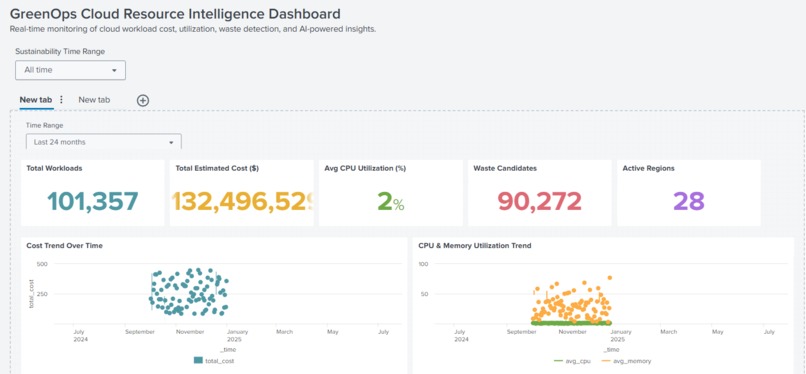
Task: Open the Last 24 months time range dropdown
Action: [x=104, y=142]
